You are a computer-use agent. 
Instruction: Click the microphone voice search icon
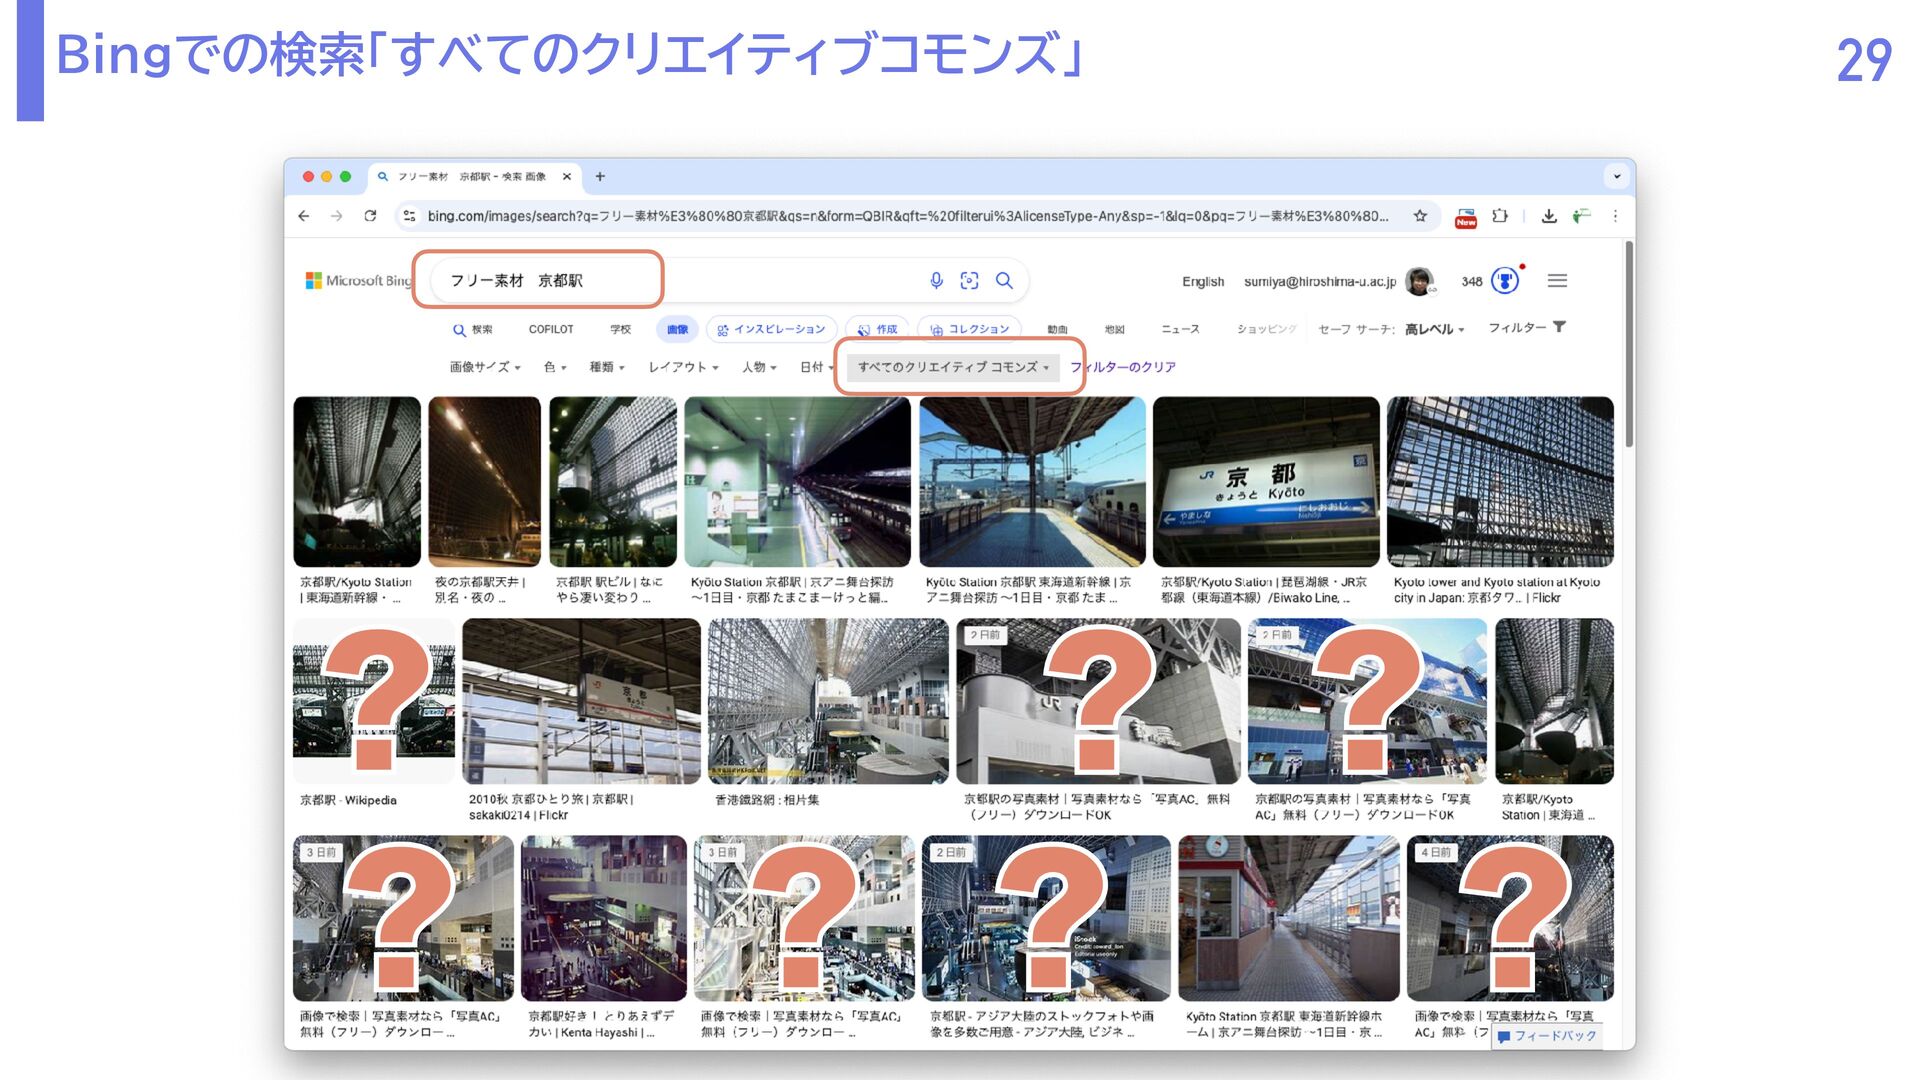tap(936, 281)
